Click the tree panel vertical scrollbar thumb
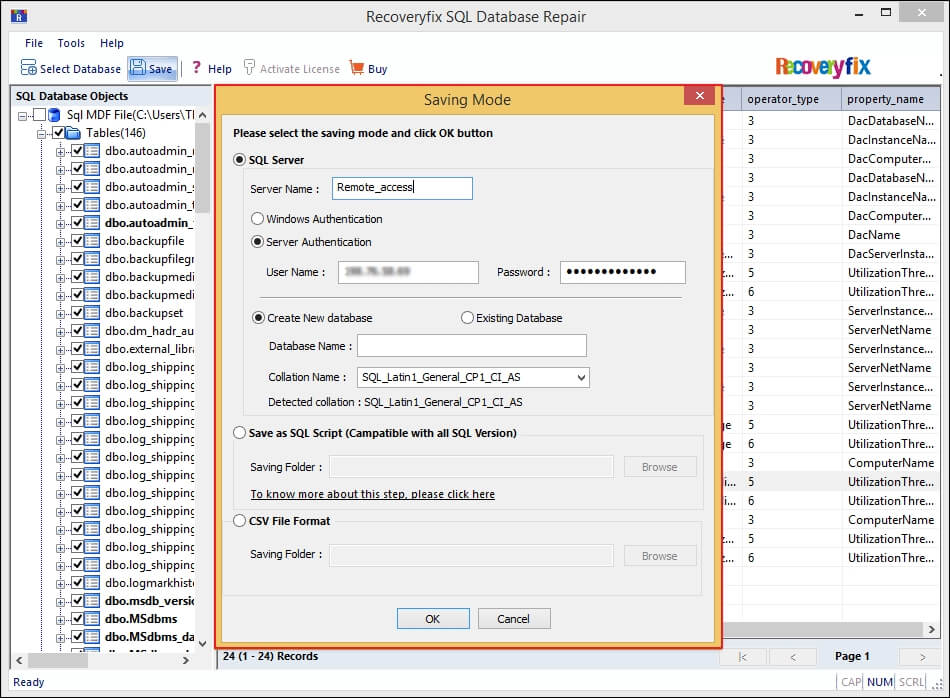 (x=202, y=168)
